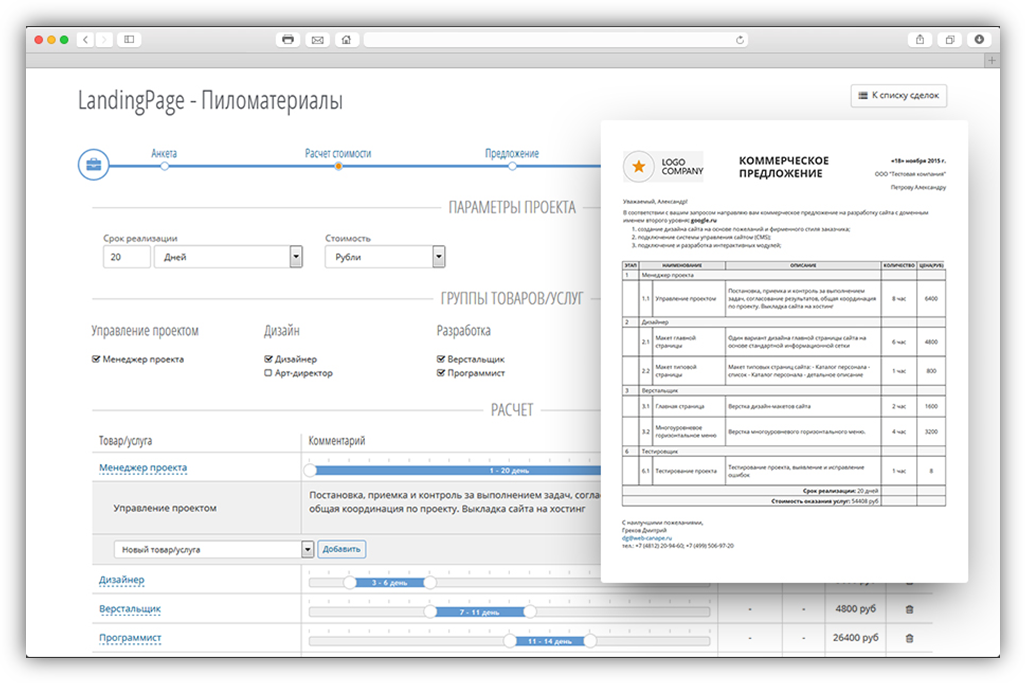This screenshot has height=683, width=1025.
Task: Click the star logo on the commercial proposal
Action: [641, 167]
